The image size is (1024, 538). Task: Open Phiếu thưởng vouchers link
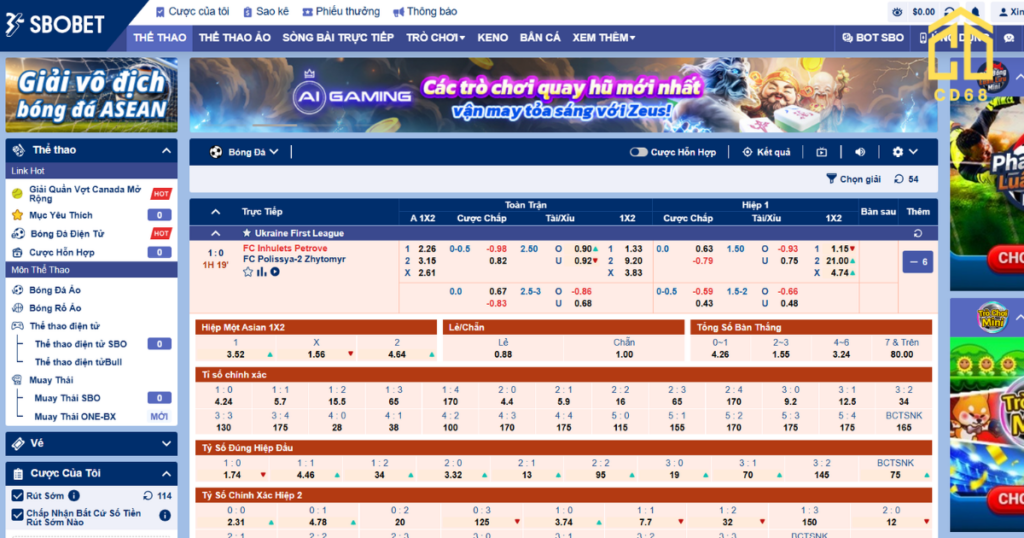341,11
